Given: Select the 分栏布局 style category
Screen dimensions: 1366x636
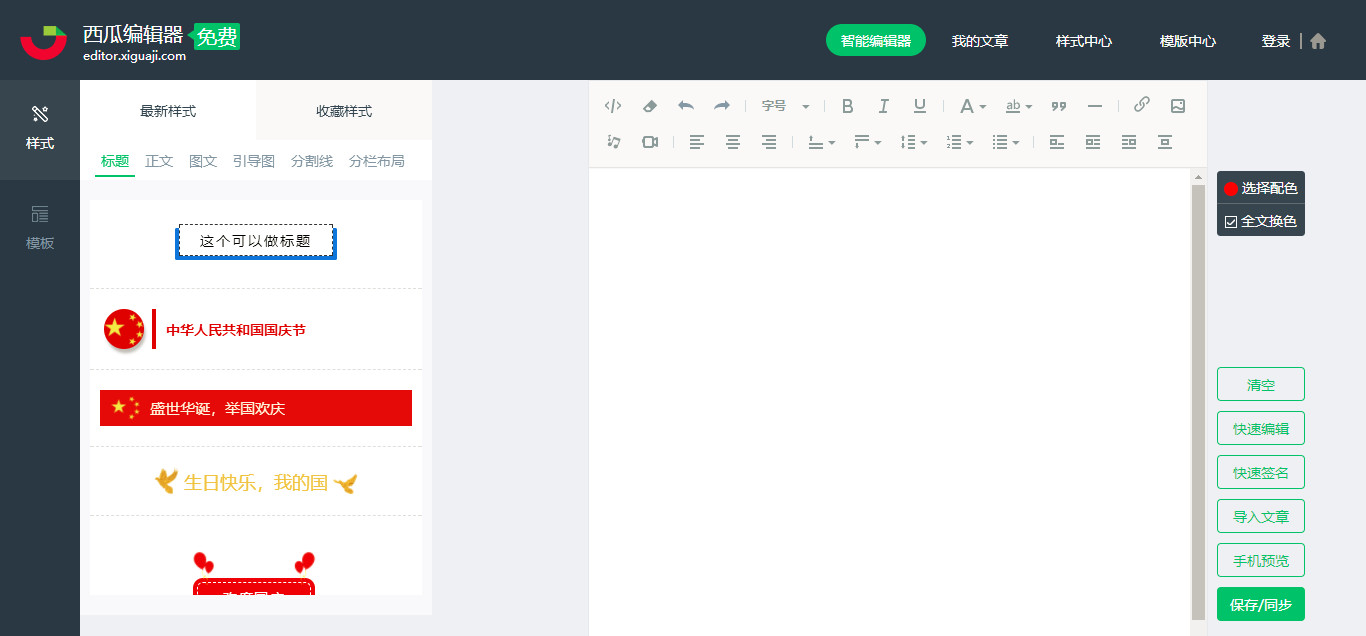Looking at the screenshot, I should click(377, 161).
